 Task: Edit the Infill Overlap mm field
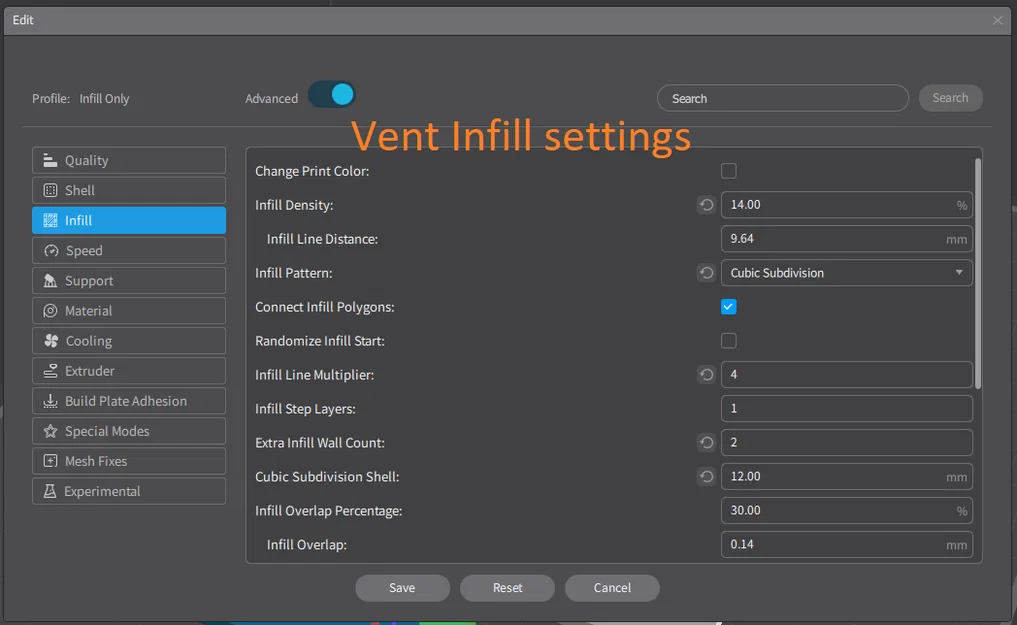846,545
